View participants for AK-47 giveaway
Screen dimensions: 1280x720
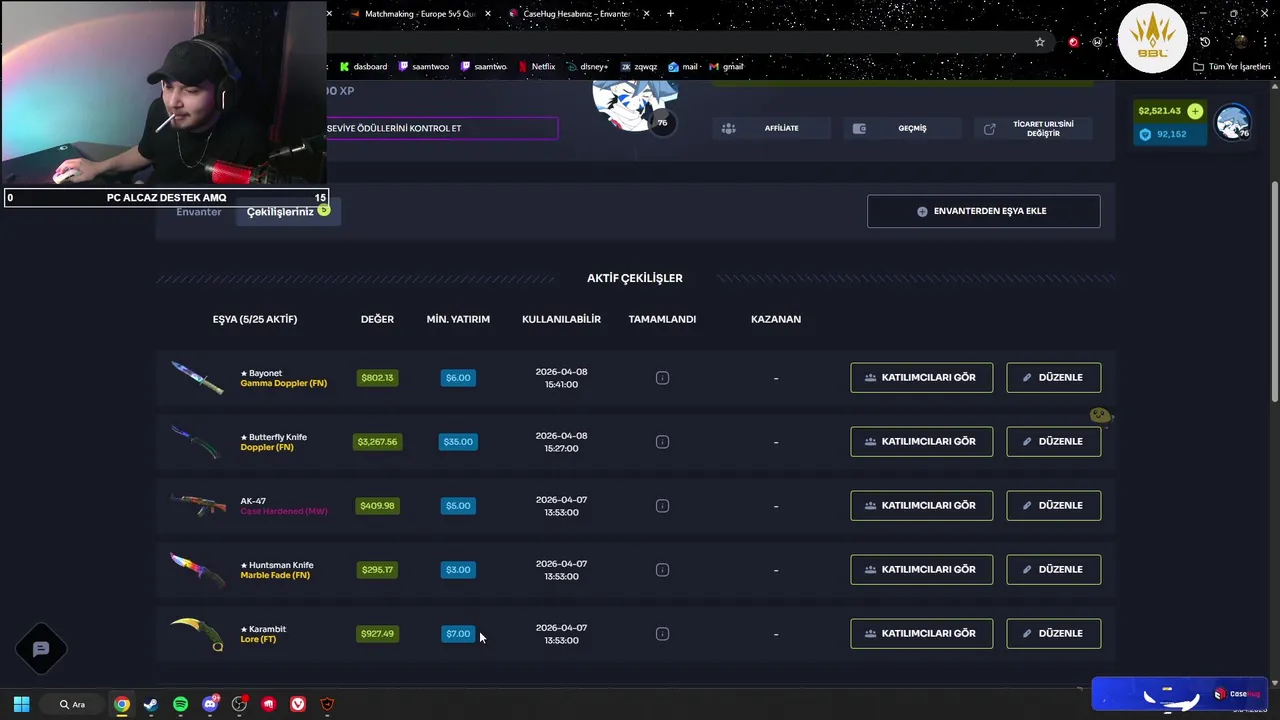(x=922, y=506)
